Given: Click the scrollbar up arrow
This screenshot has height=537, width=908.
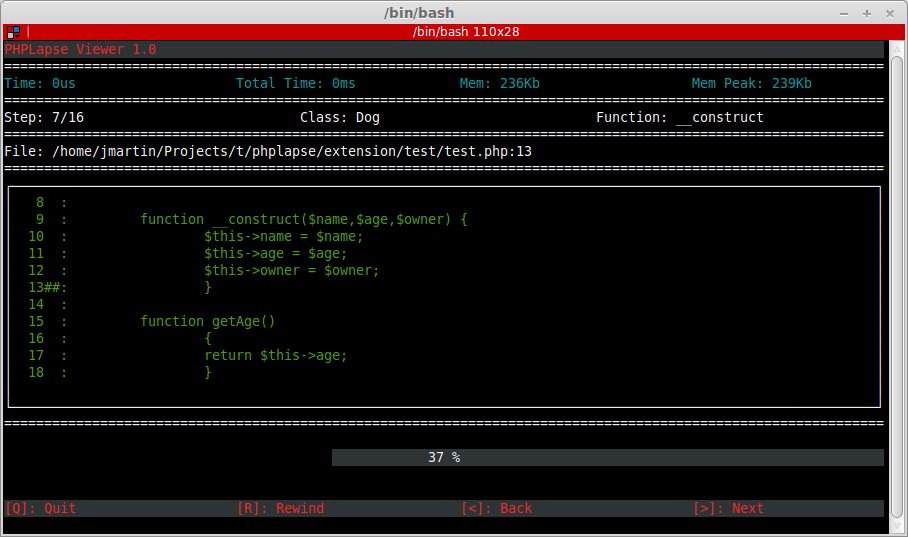Looking at the screenshot, I should click(x=896, y=48).
